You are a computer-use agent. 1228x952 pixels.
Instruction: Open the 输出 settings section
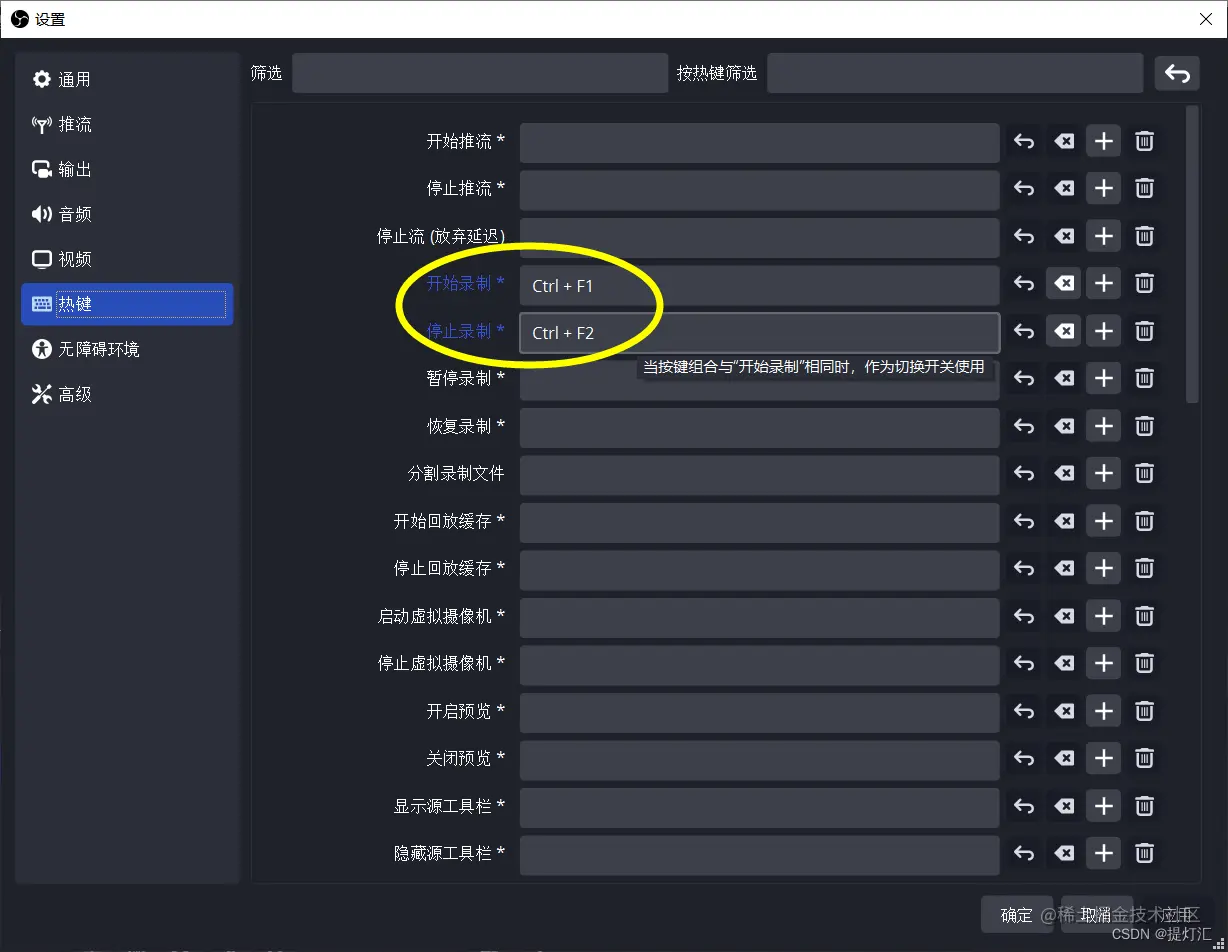coord(127,169)
